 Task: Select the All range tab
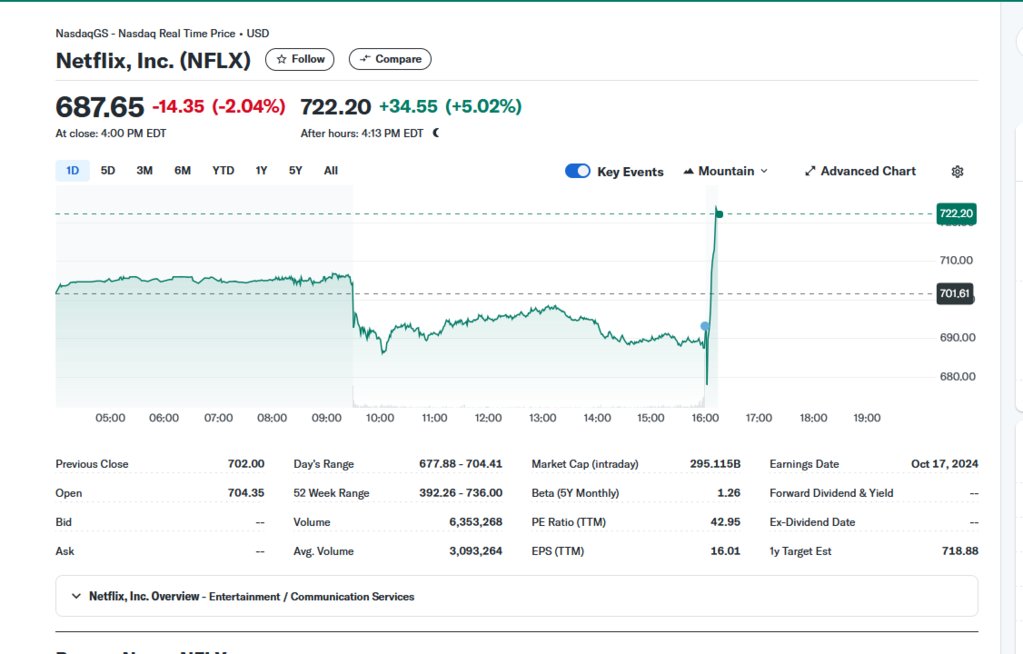pos(331,171)
